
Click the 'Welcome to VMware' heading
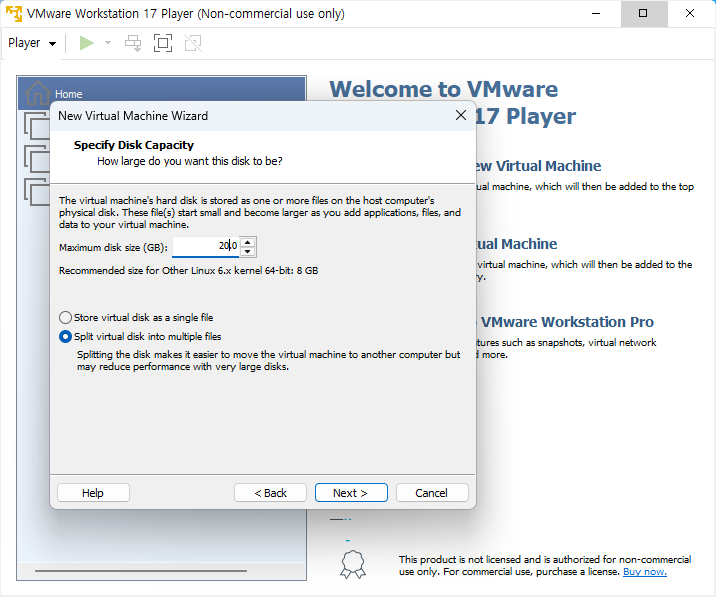coord(443,89)
